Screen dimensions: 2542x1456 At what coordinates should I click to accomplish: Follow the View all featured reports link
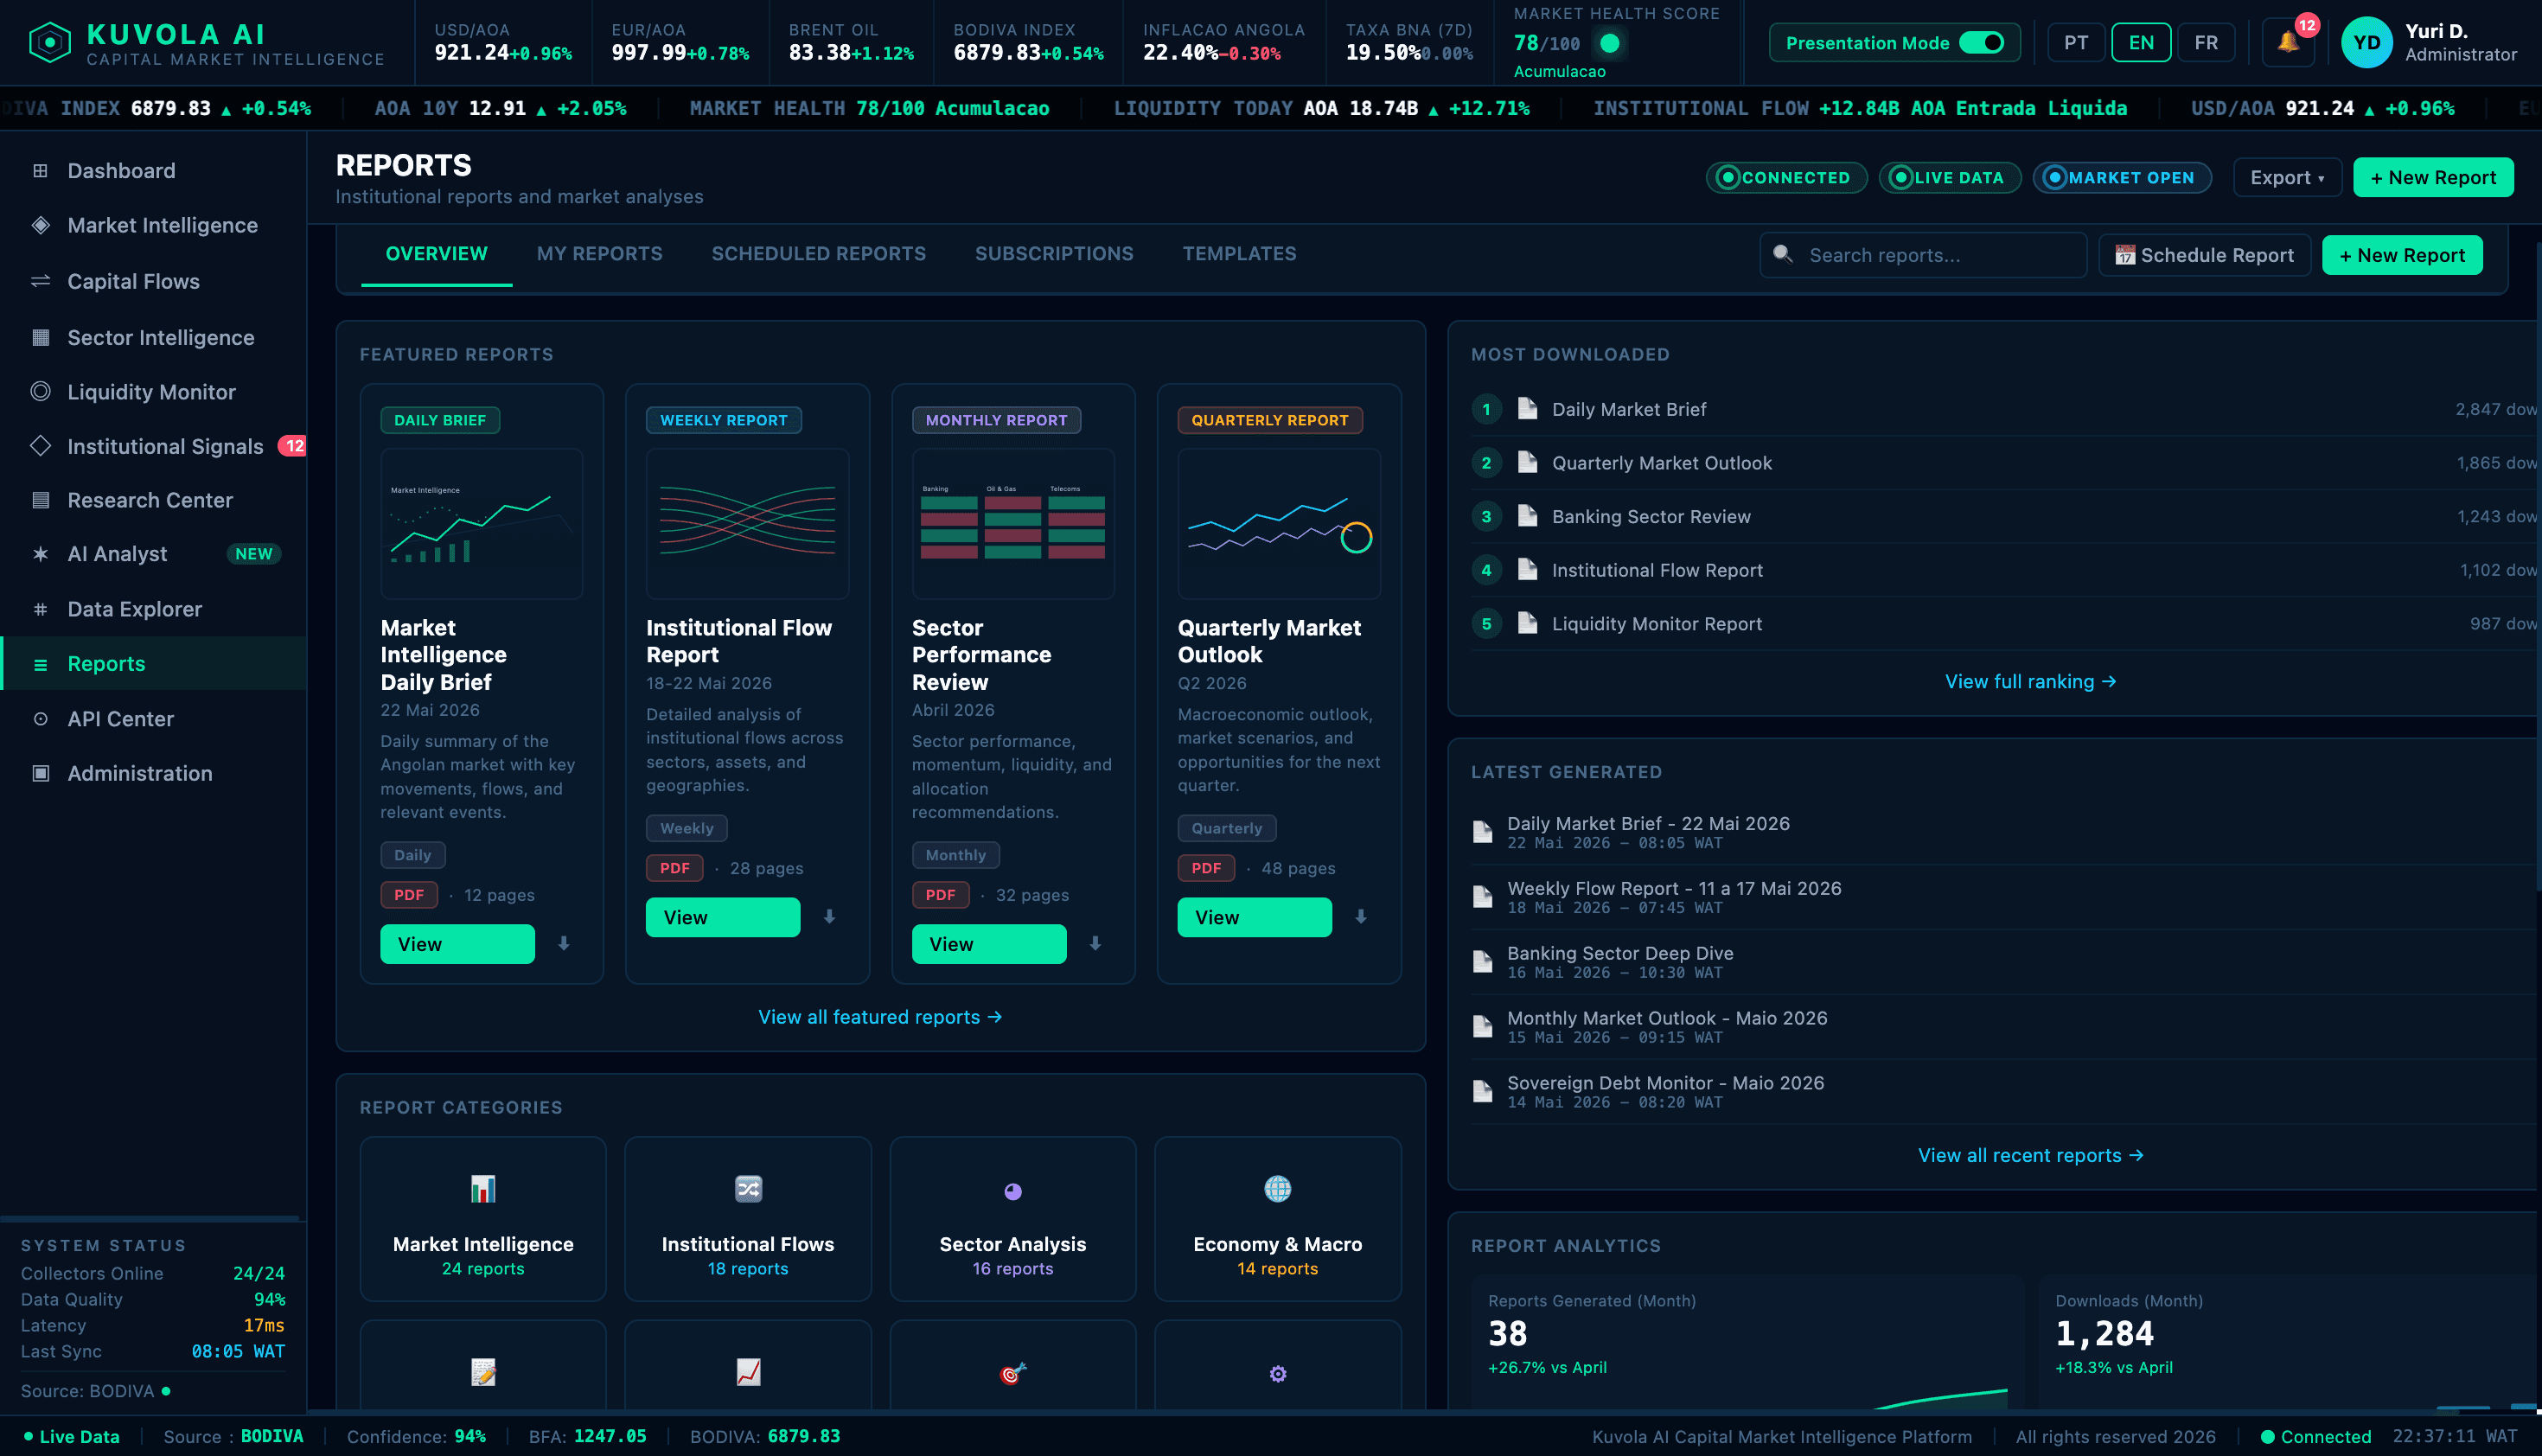[x=880, y=1017]
